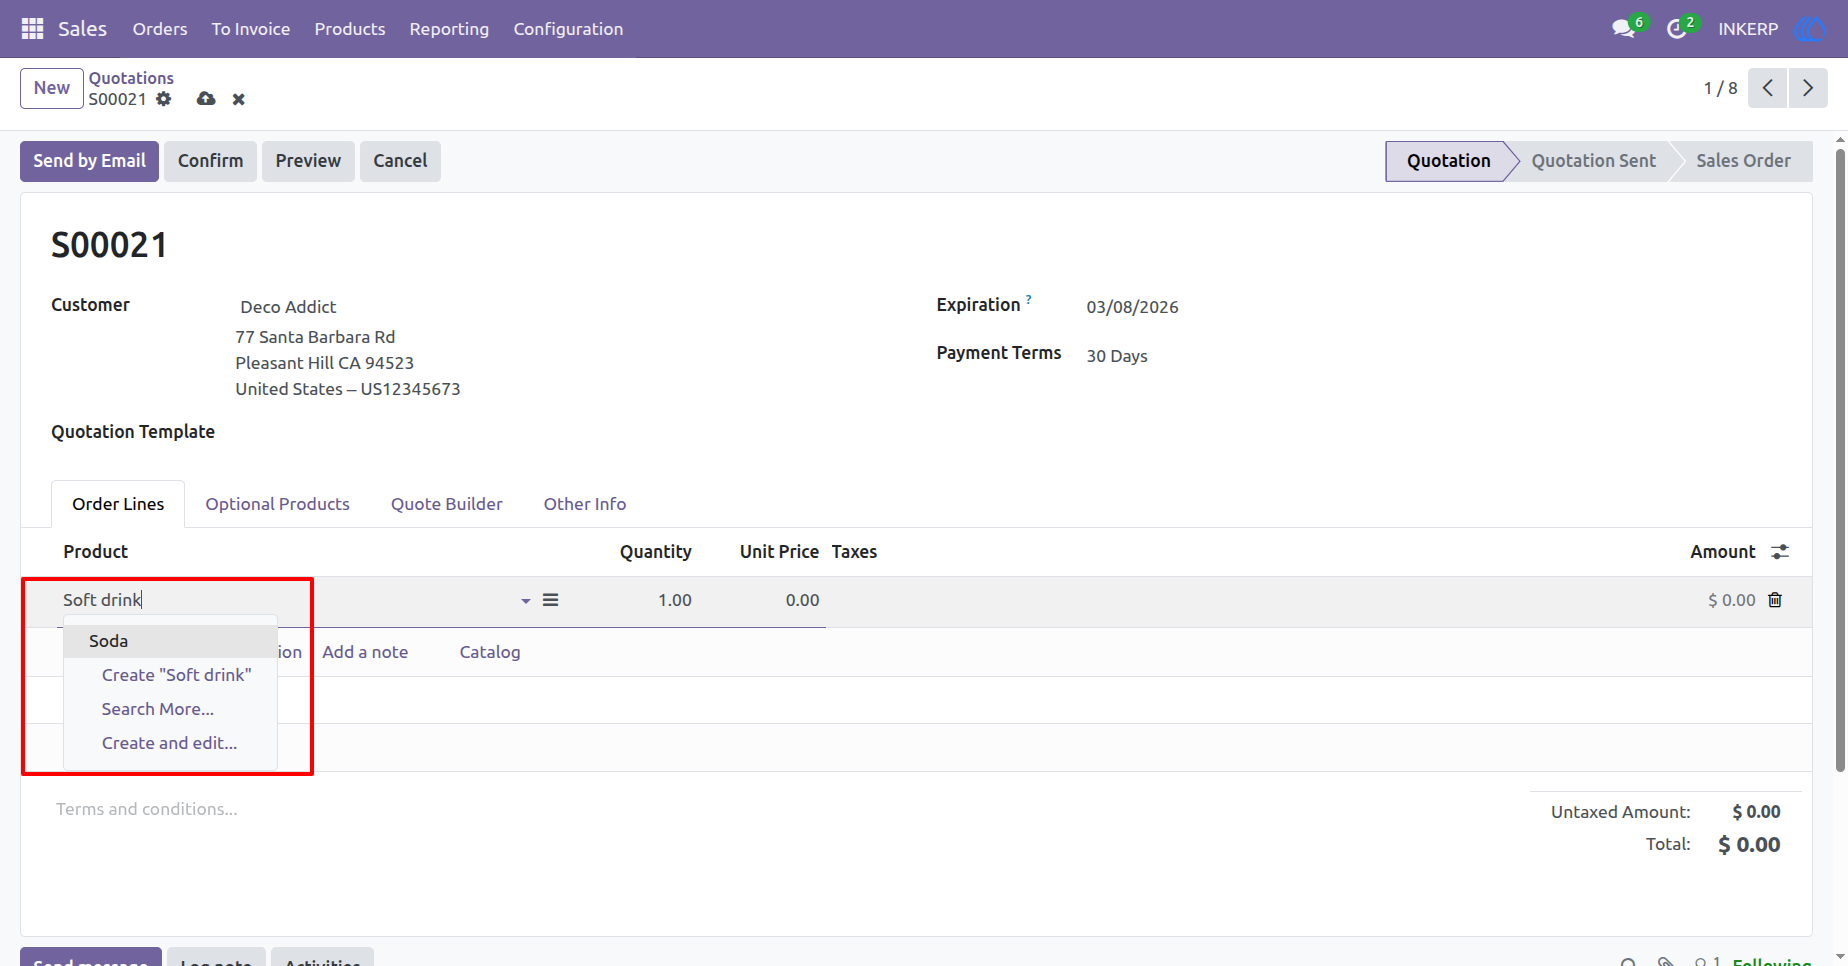Open the Orders menu
1848x966 pixels.
[x=160, y=29]
